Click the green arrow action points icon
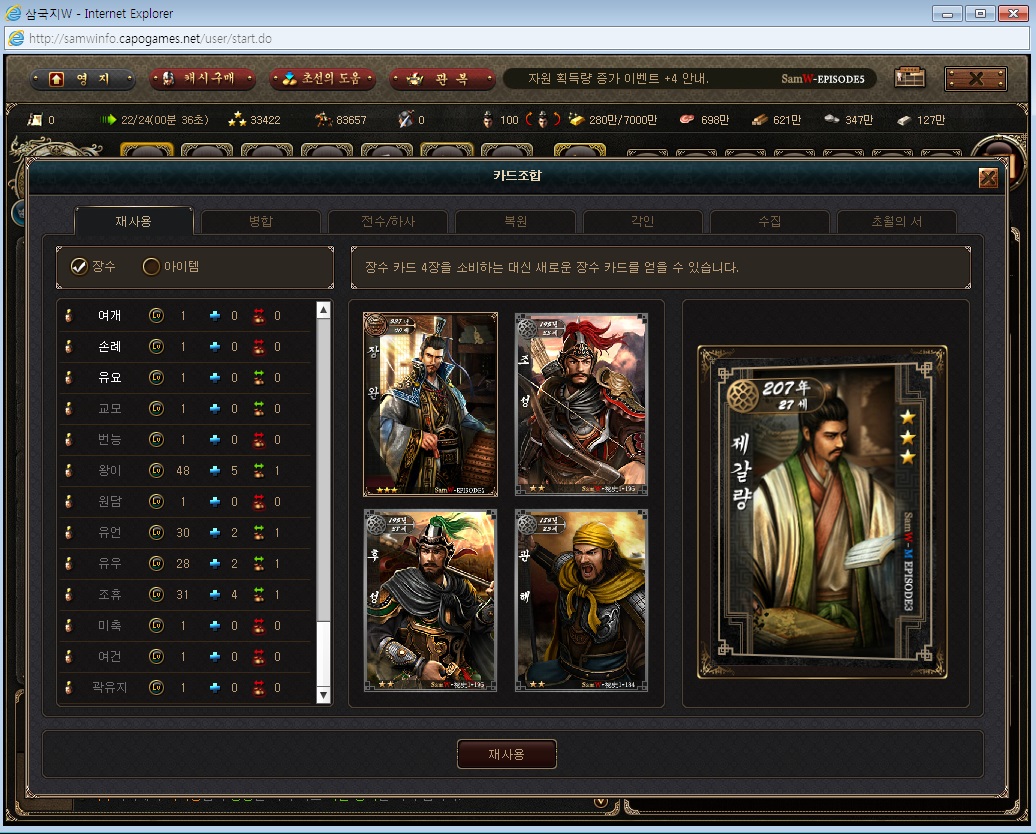1036x834 pixels. [x=108, y=120]
